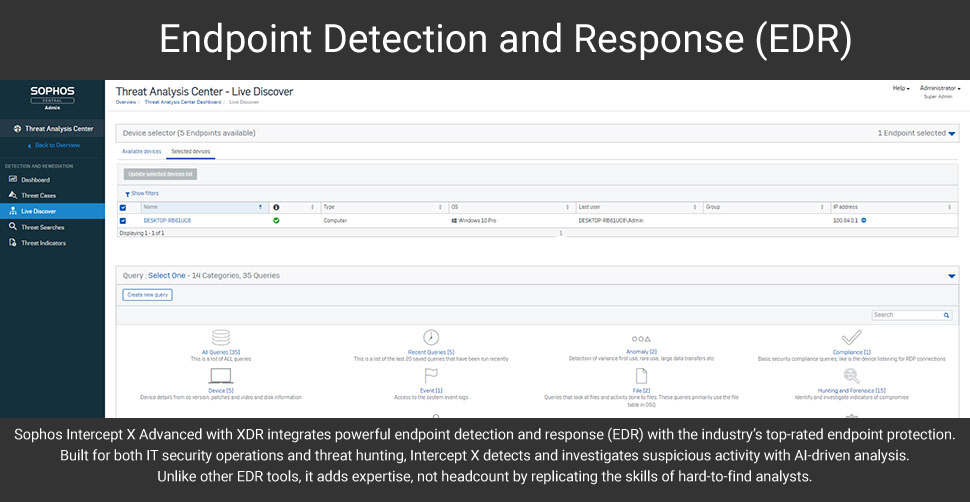Click the Overview breadcrumb link
Viewport: 970px width, 502px height.
pyautogui.click(x=126, y=102)
